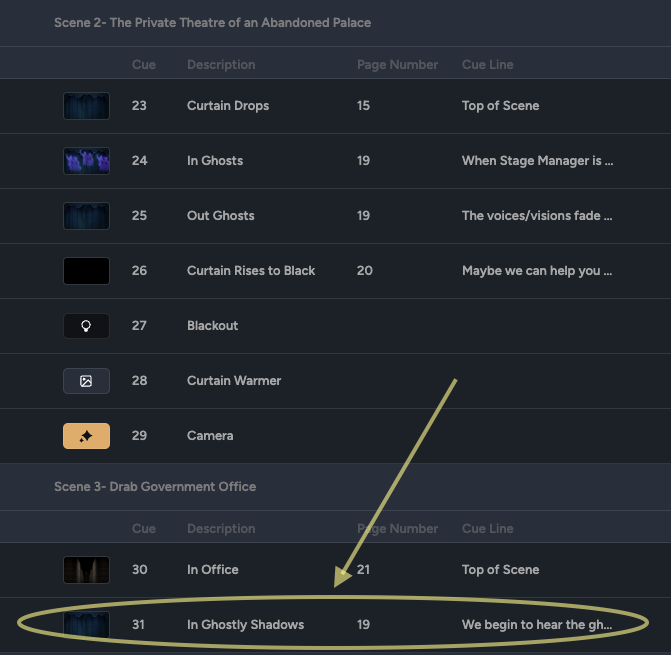
Task: Select cue number 29
Action: 140,436
